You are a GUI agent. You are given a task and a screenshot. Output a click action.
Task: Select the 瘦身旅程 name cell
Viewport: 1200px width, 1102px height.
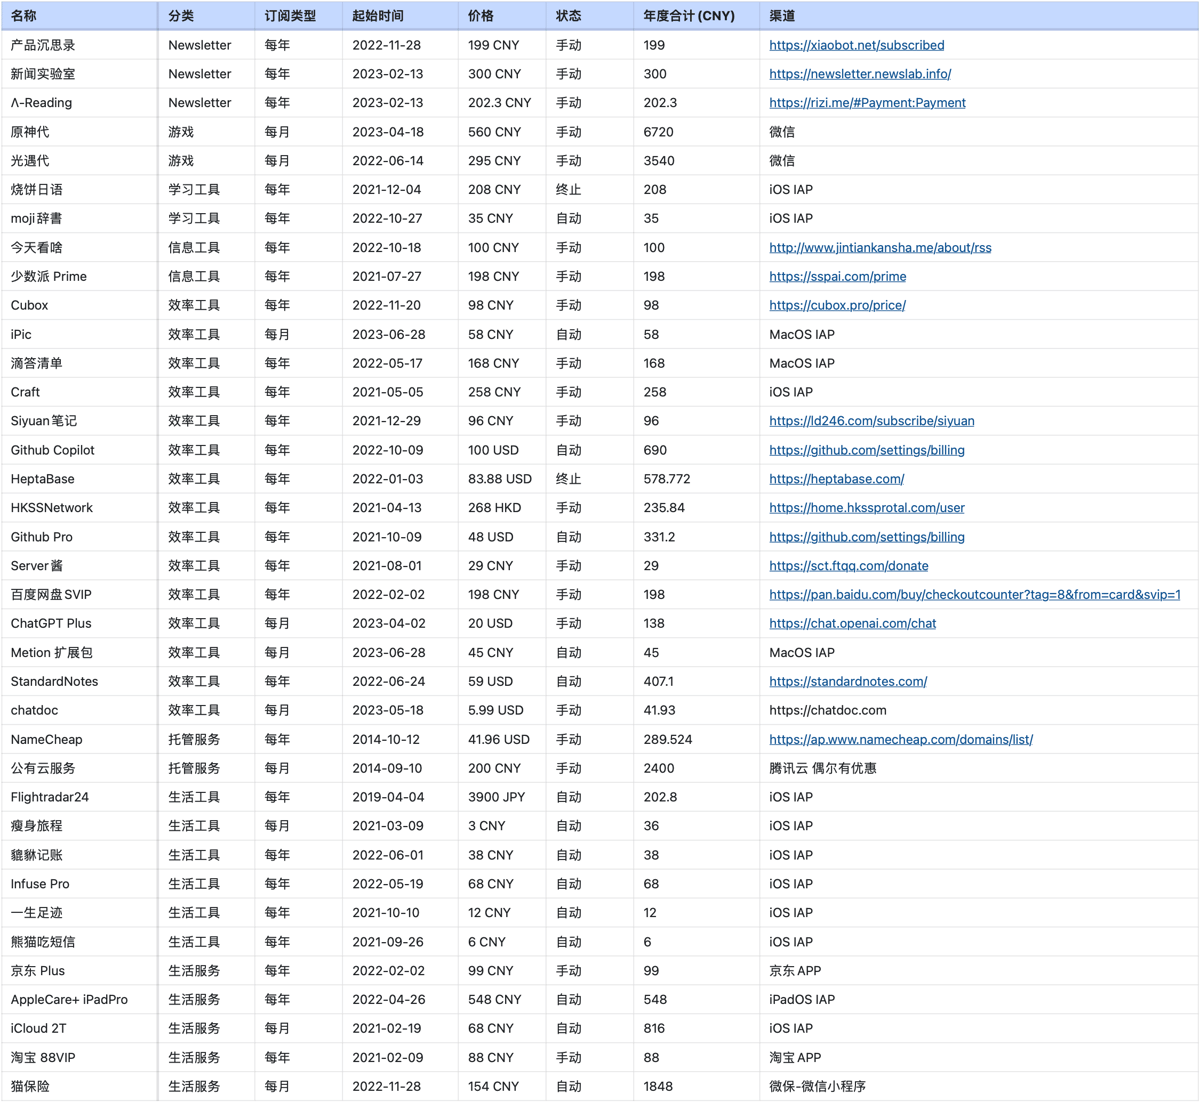(x=79, y=827)
